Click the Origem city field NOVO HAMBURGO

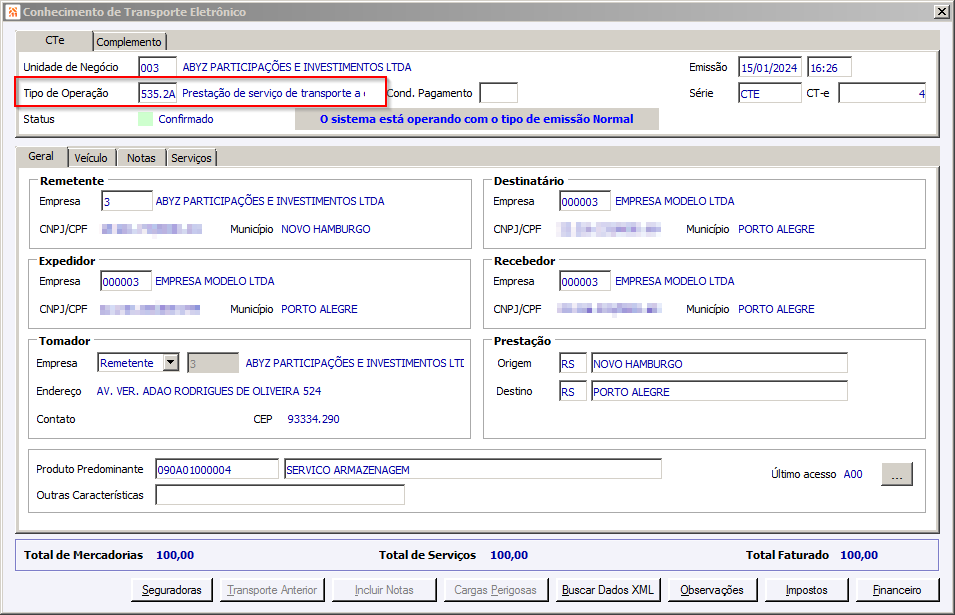[x=719, y=364]
